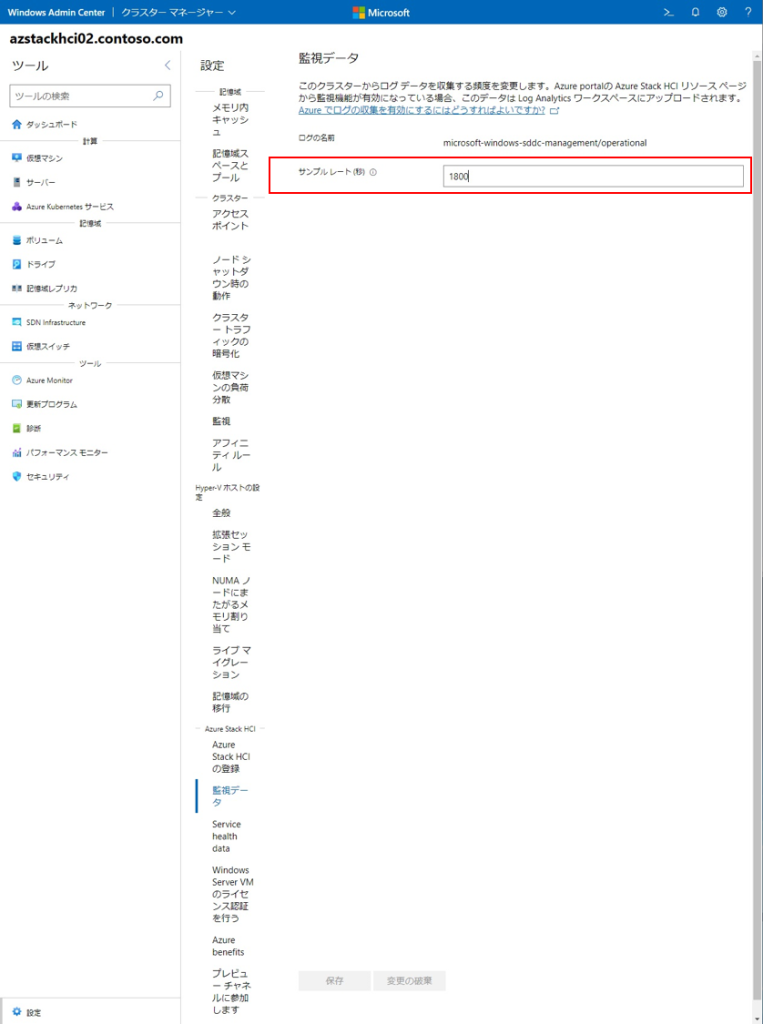Select NUMA ノードにまたがるメモリ割り当て item

click(x=231, y=604)
